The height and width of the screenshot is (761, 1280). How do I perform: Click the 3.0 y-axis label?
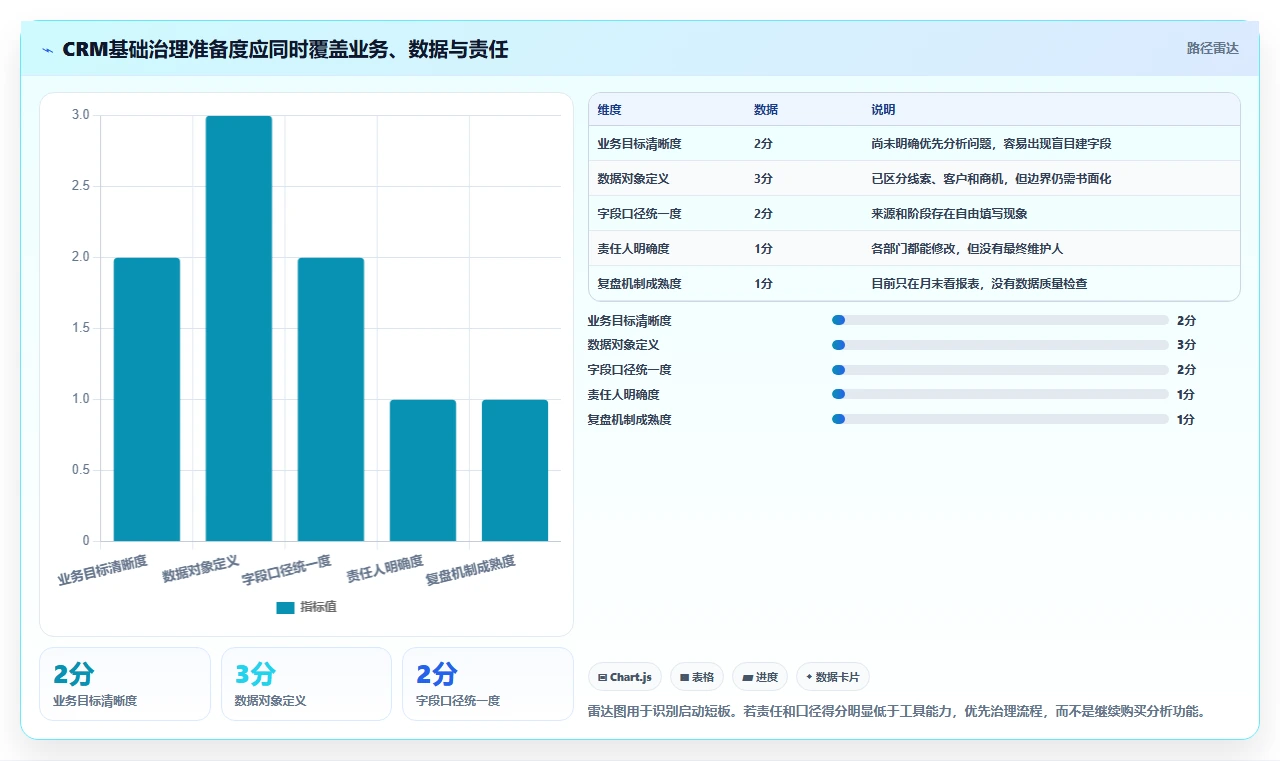point(80,115)
